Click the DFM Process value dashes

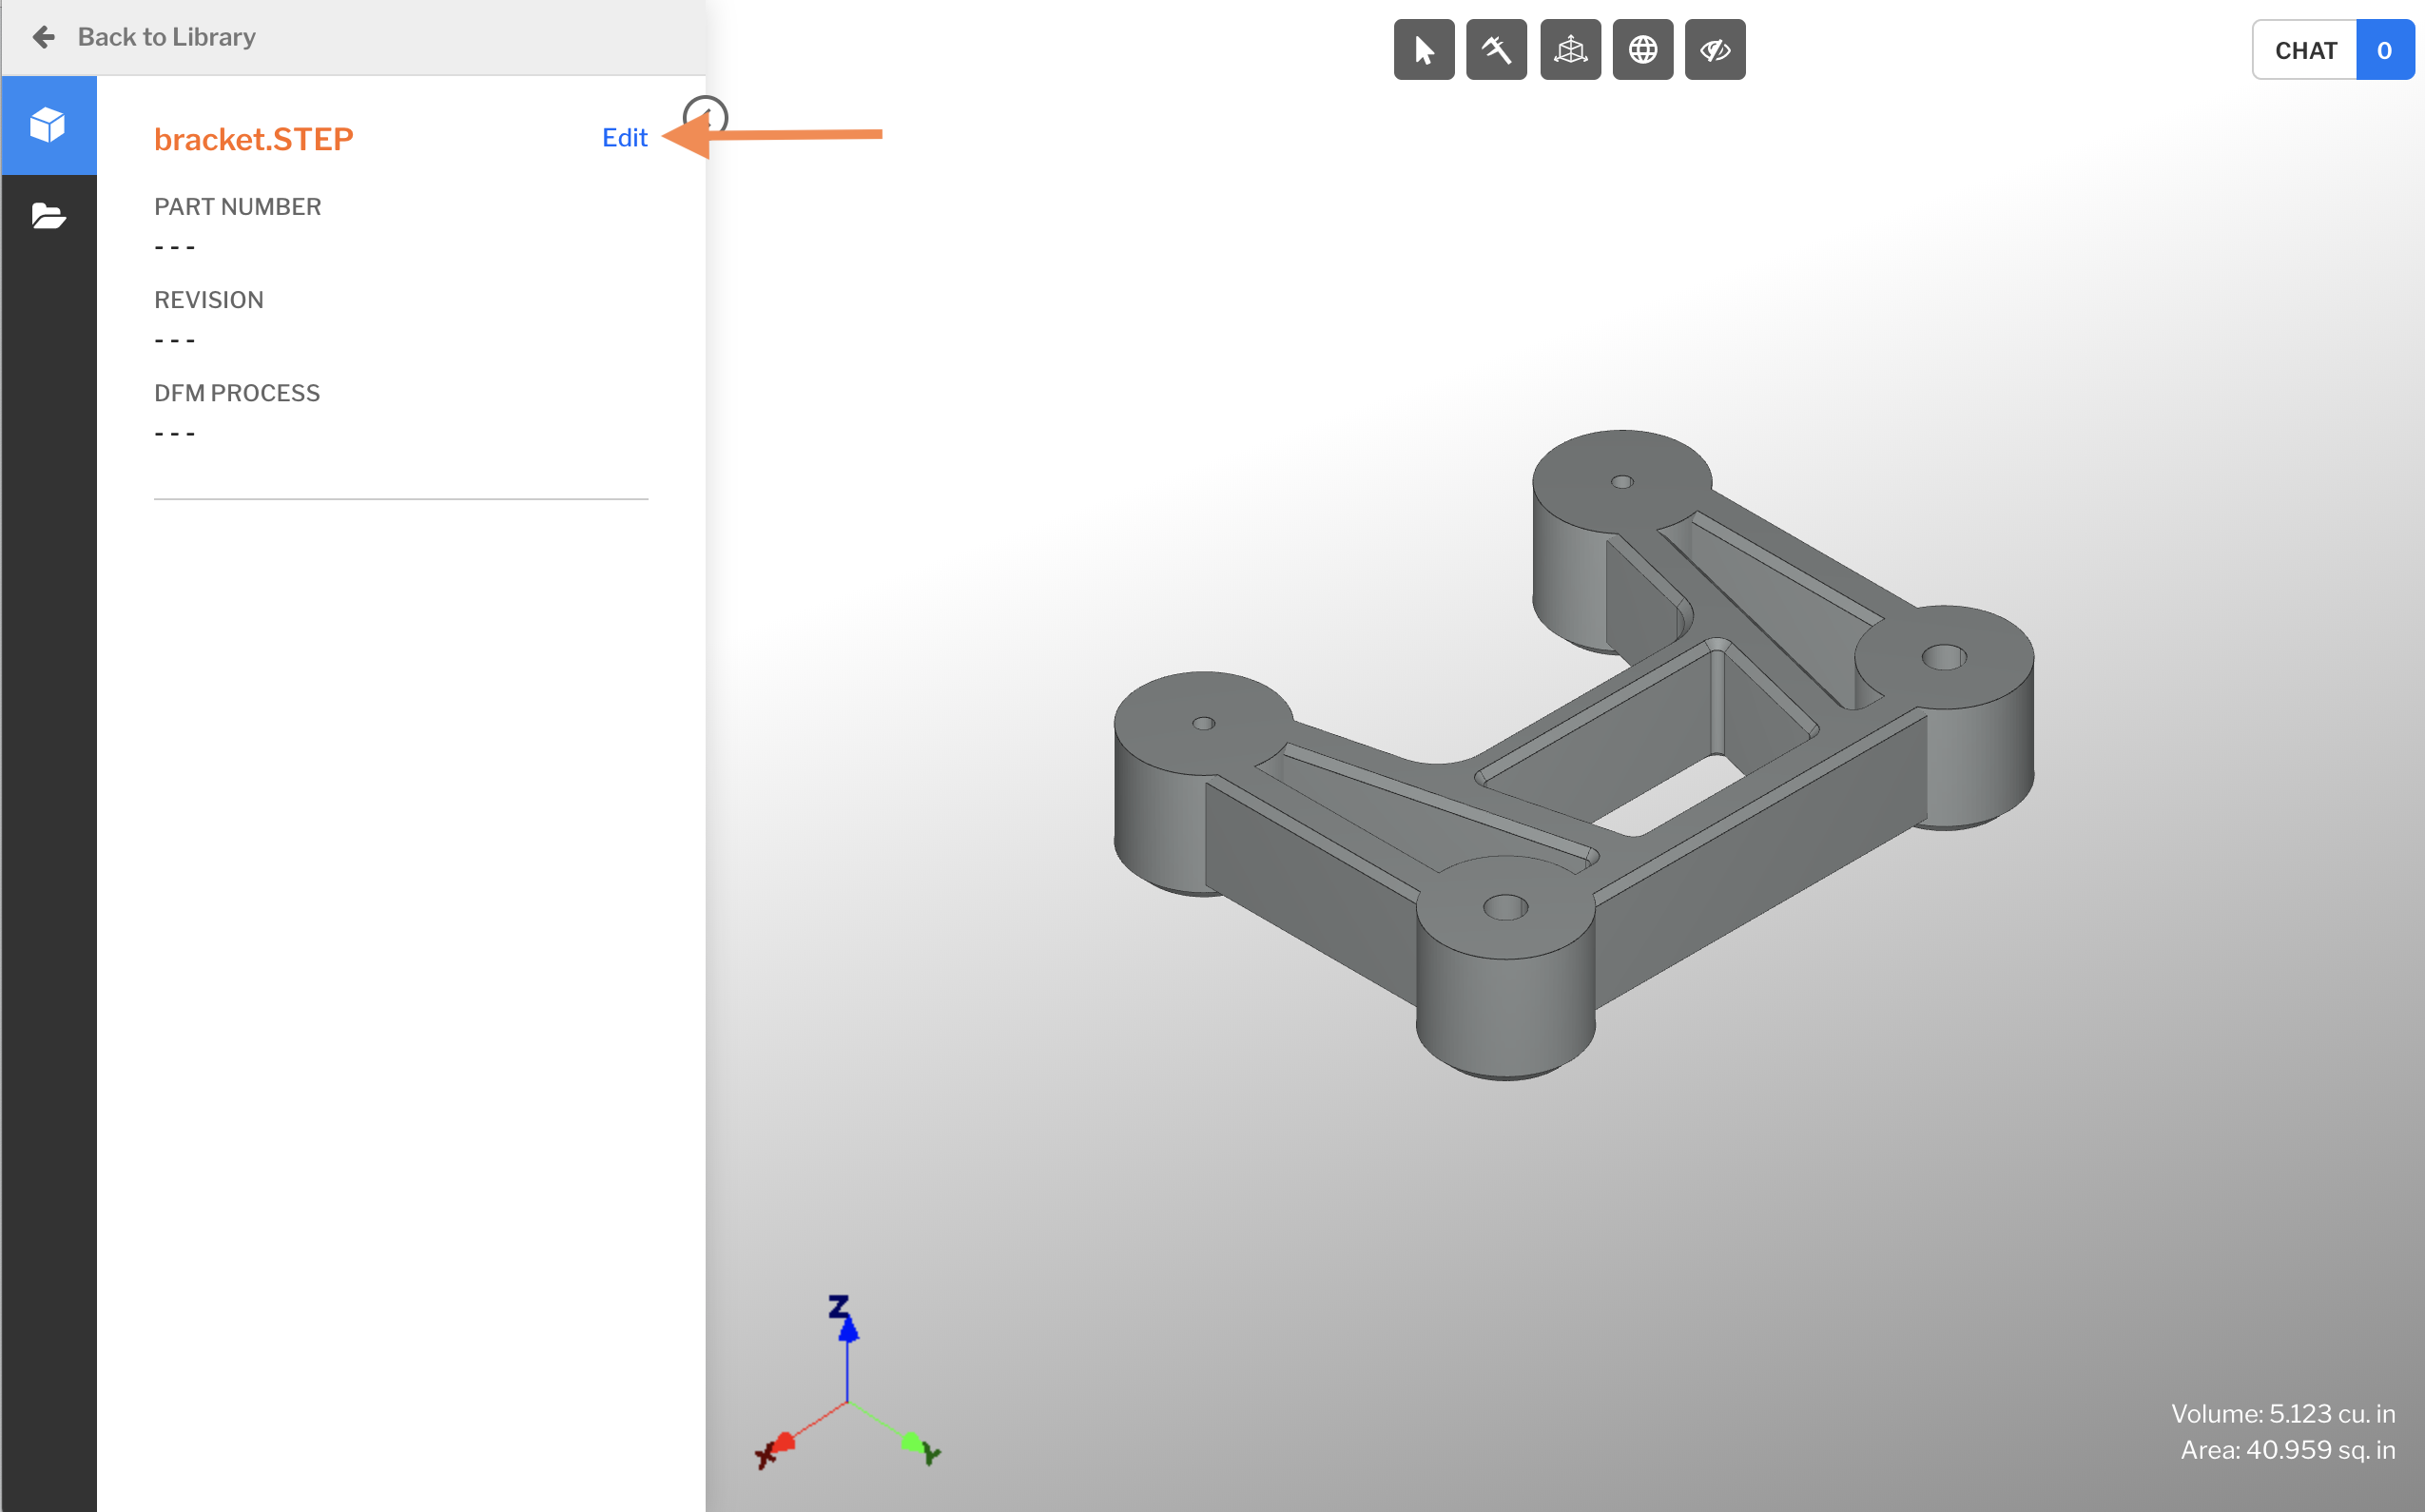pyautogui.click(x=175, y=434)
